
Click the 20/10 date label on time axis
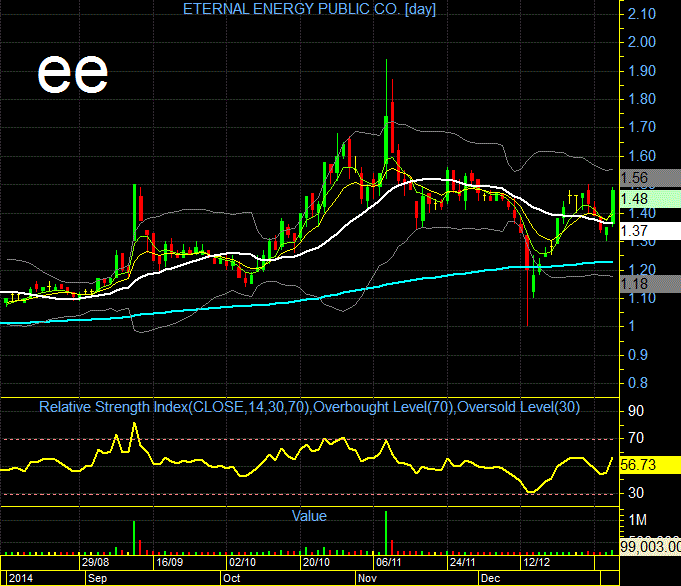click(316, 562)
